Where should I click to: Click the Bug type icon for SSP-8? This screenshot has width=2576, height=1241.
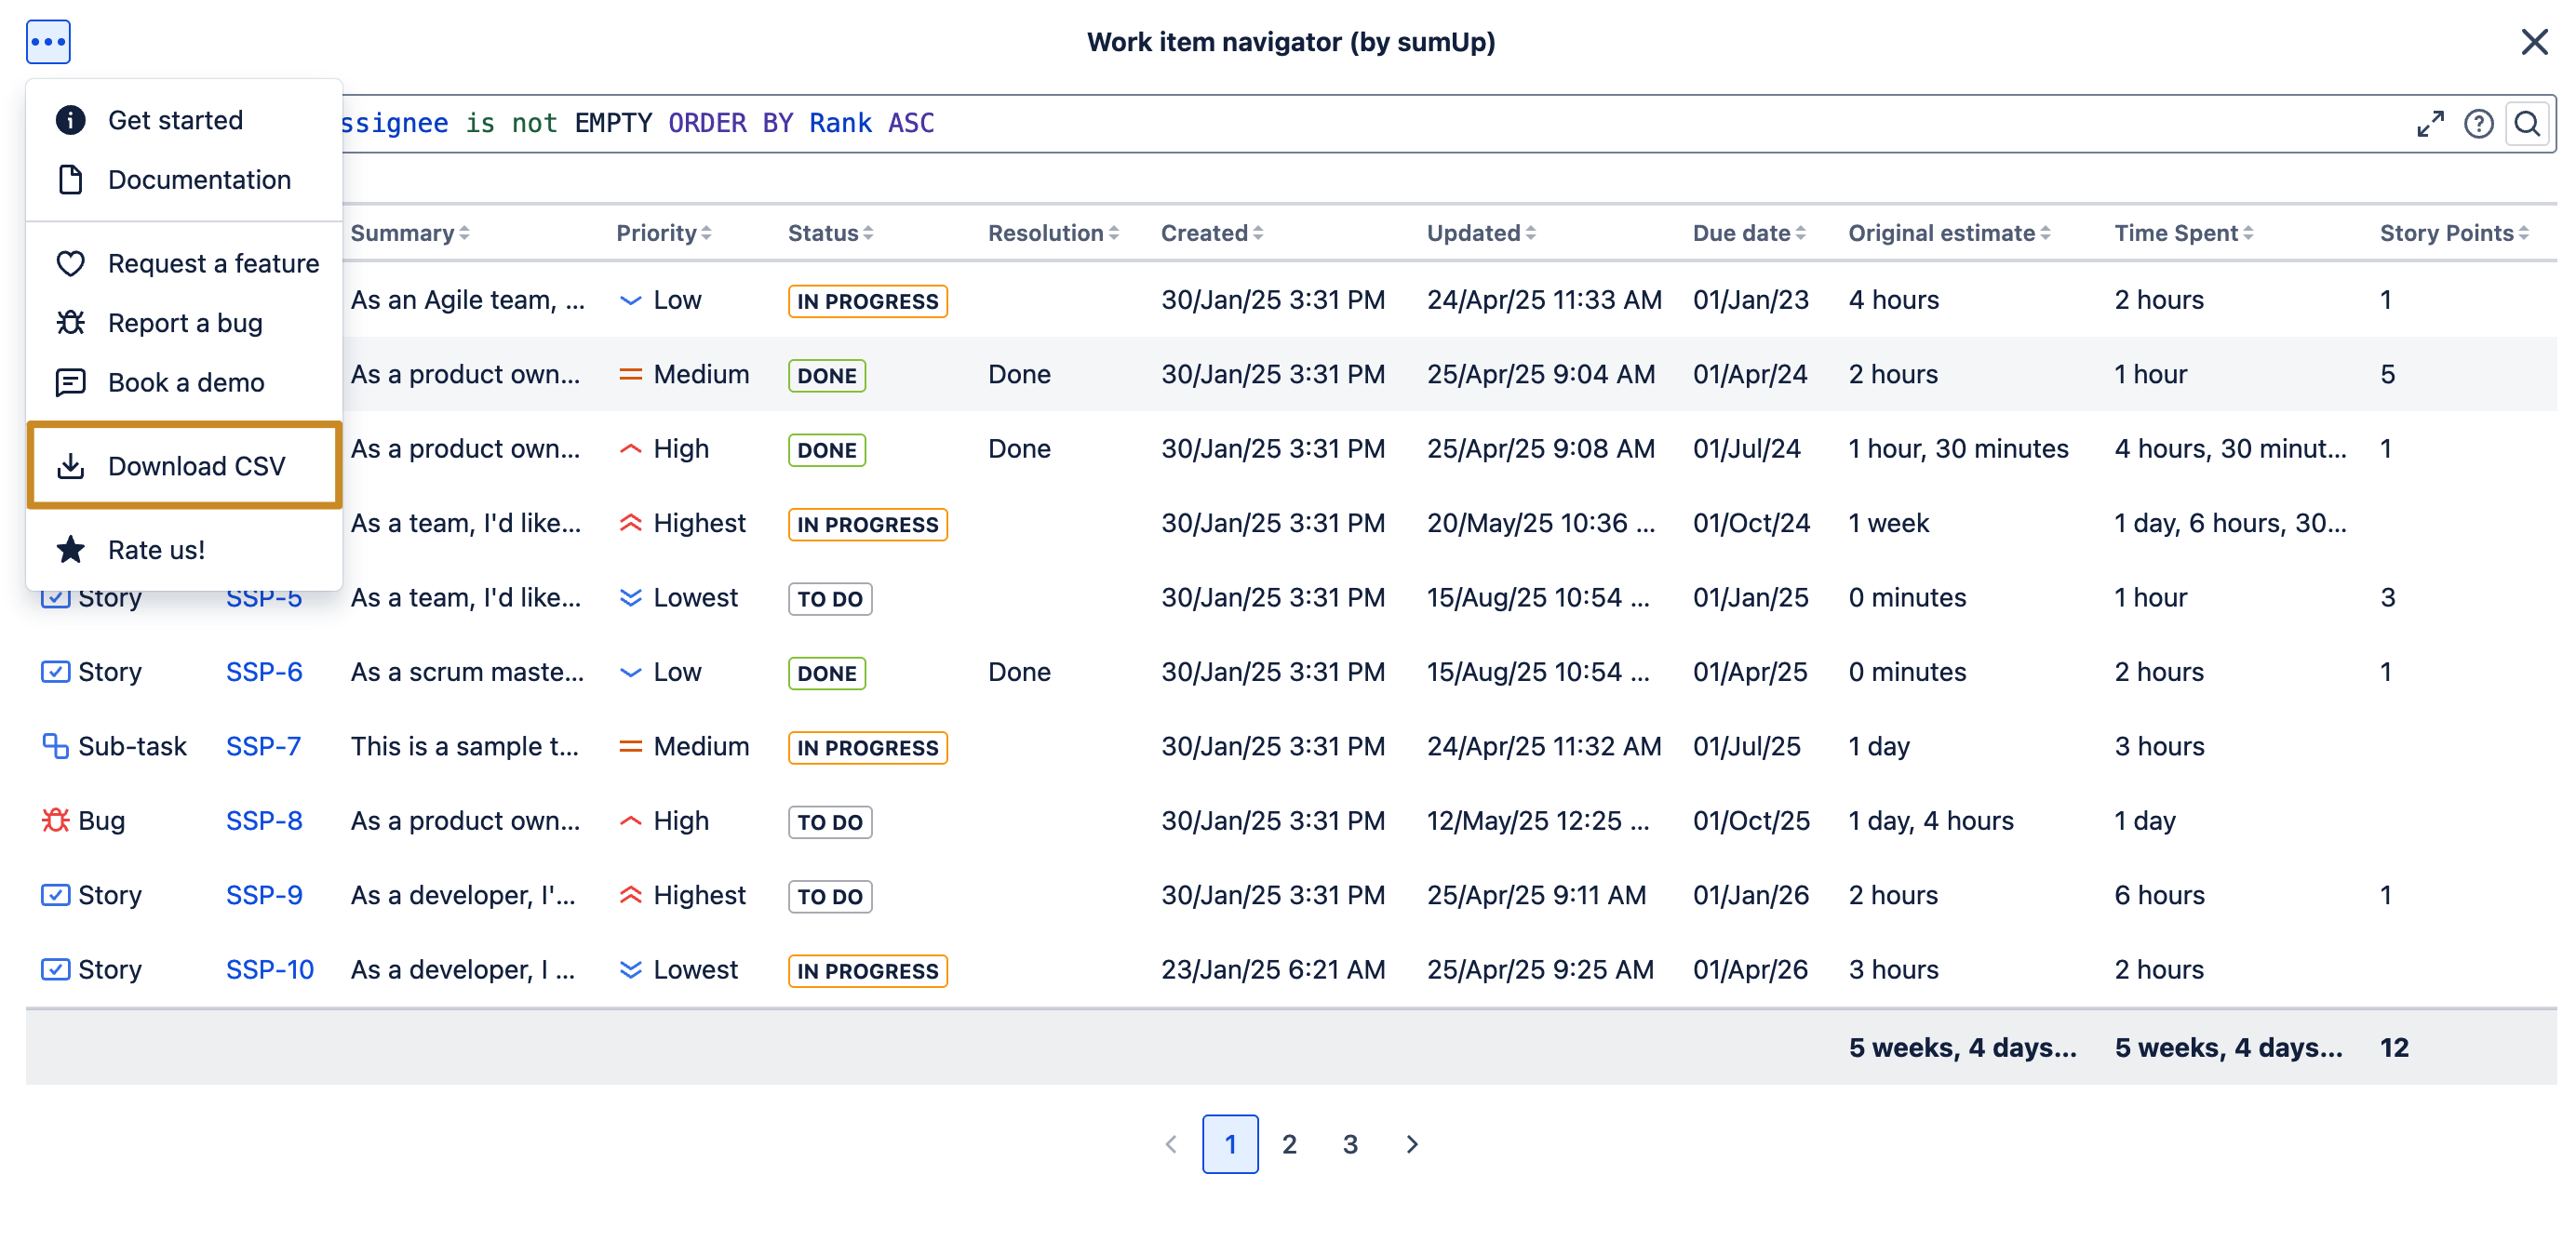click(x=55, y=821)
